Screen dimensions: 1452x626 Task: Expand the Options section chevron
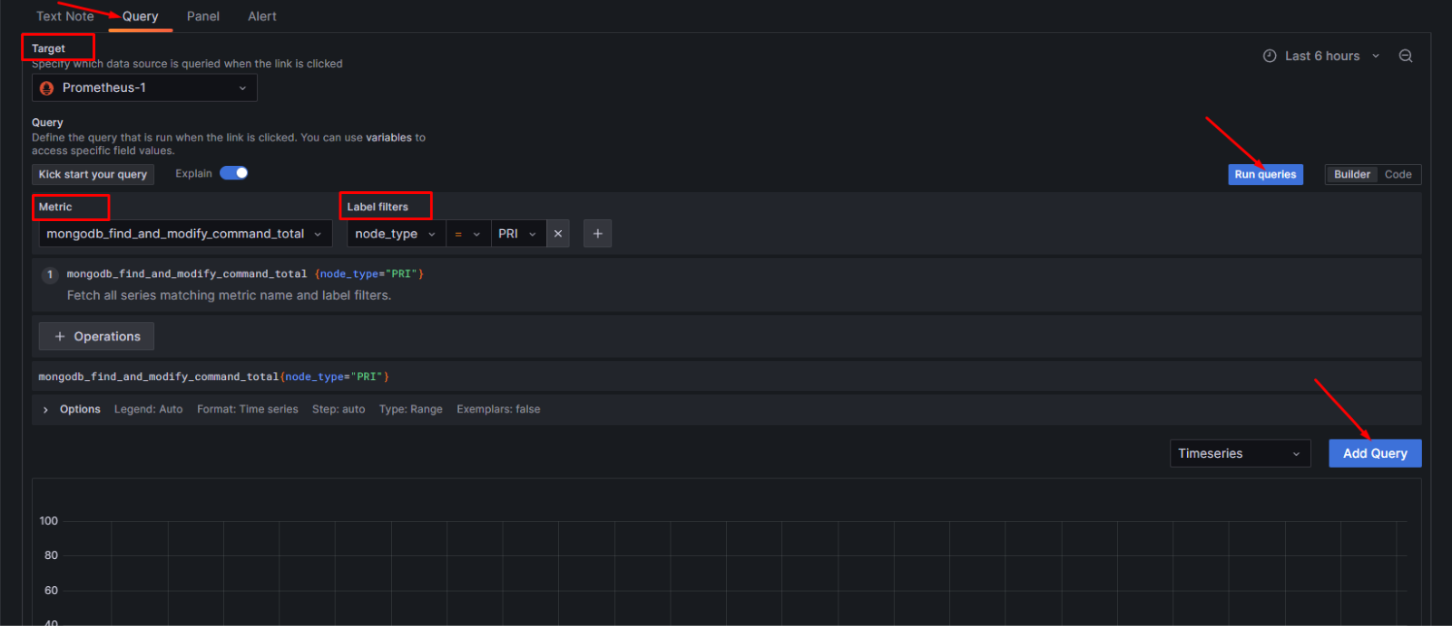(x=46, y=409)
